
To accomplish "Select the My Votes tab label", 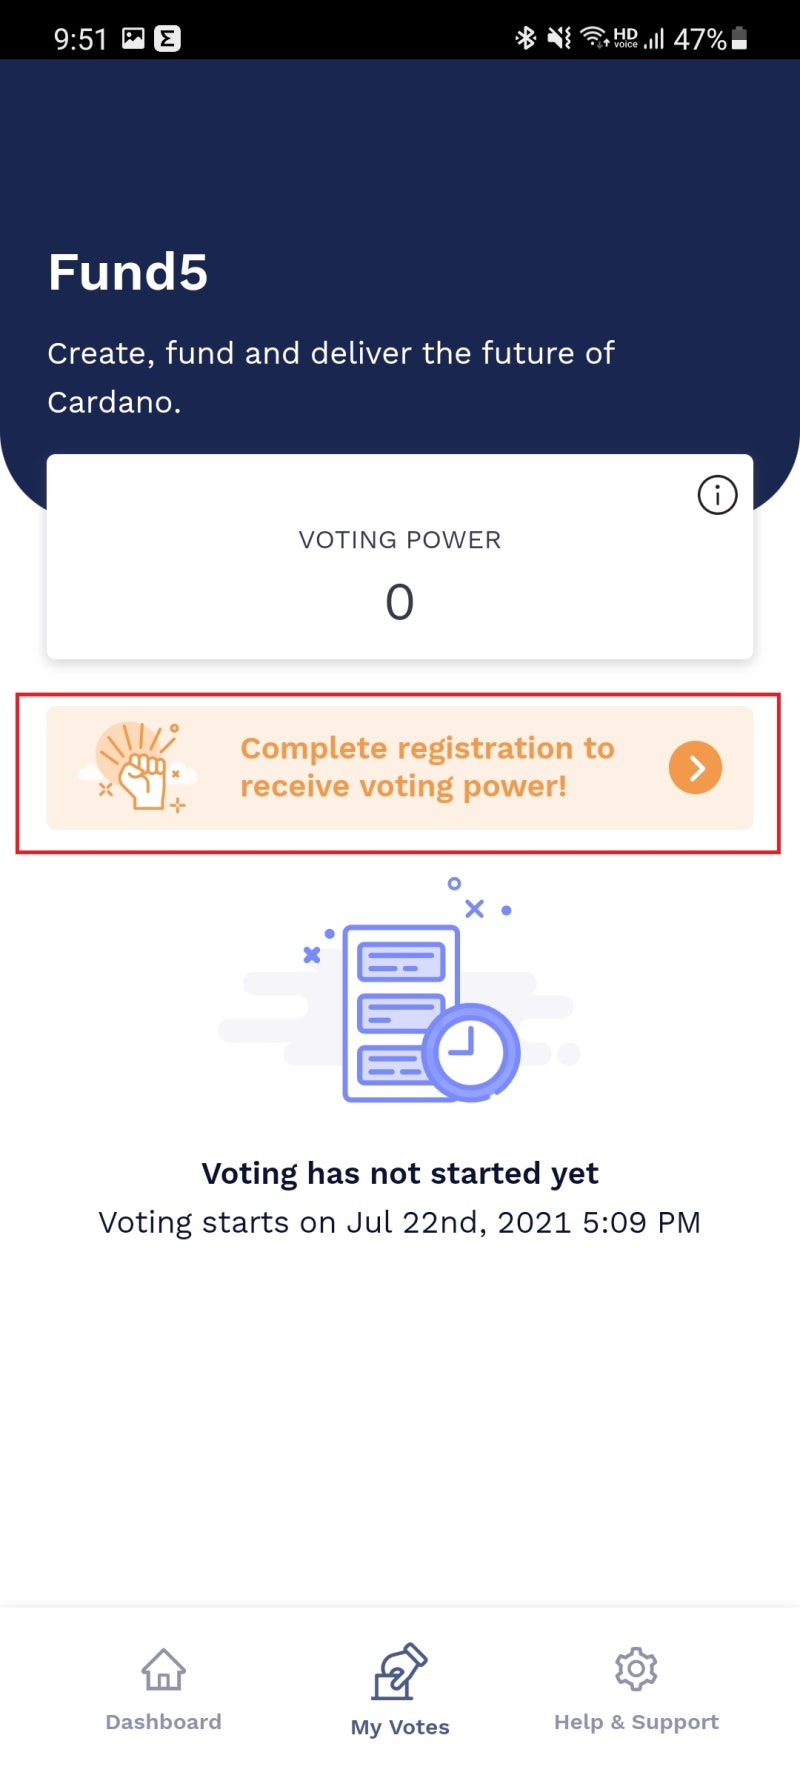I will point(400,1727).
